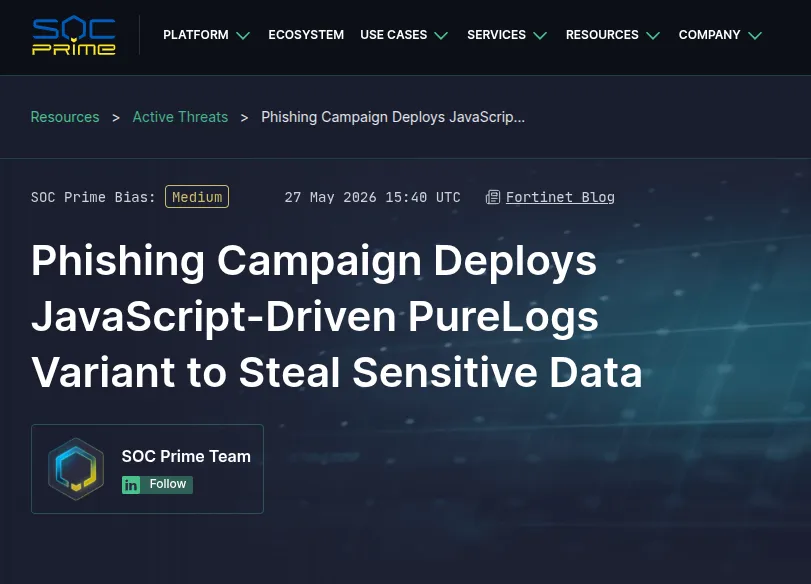811x584 pixels.
Task: Open the SOC Prime Team author name
Action: pyautogui.click(x=186, y=456)
